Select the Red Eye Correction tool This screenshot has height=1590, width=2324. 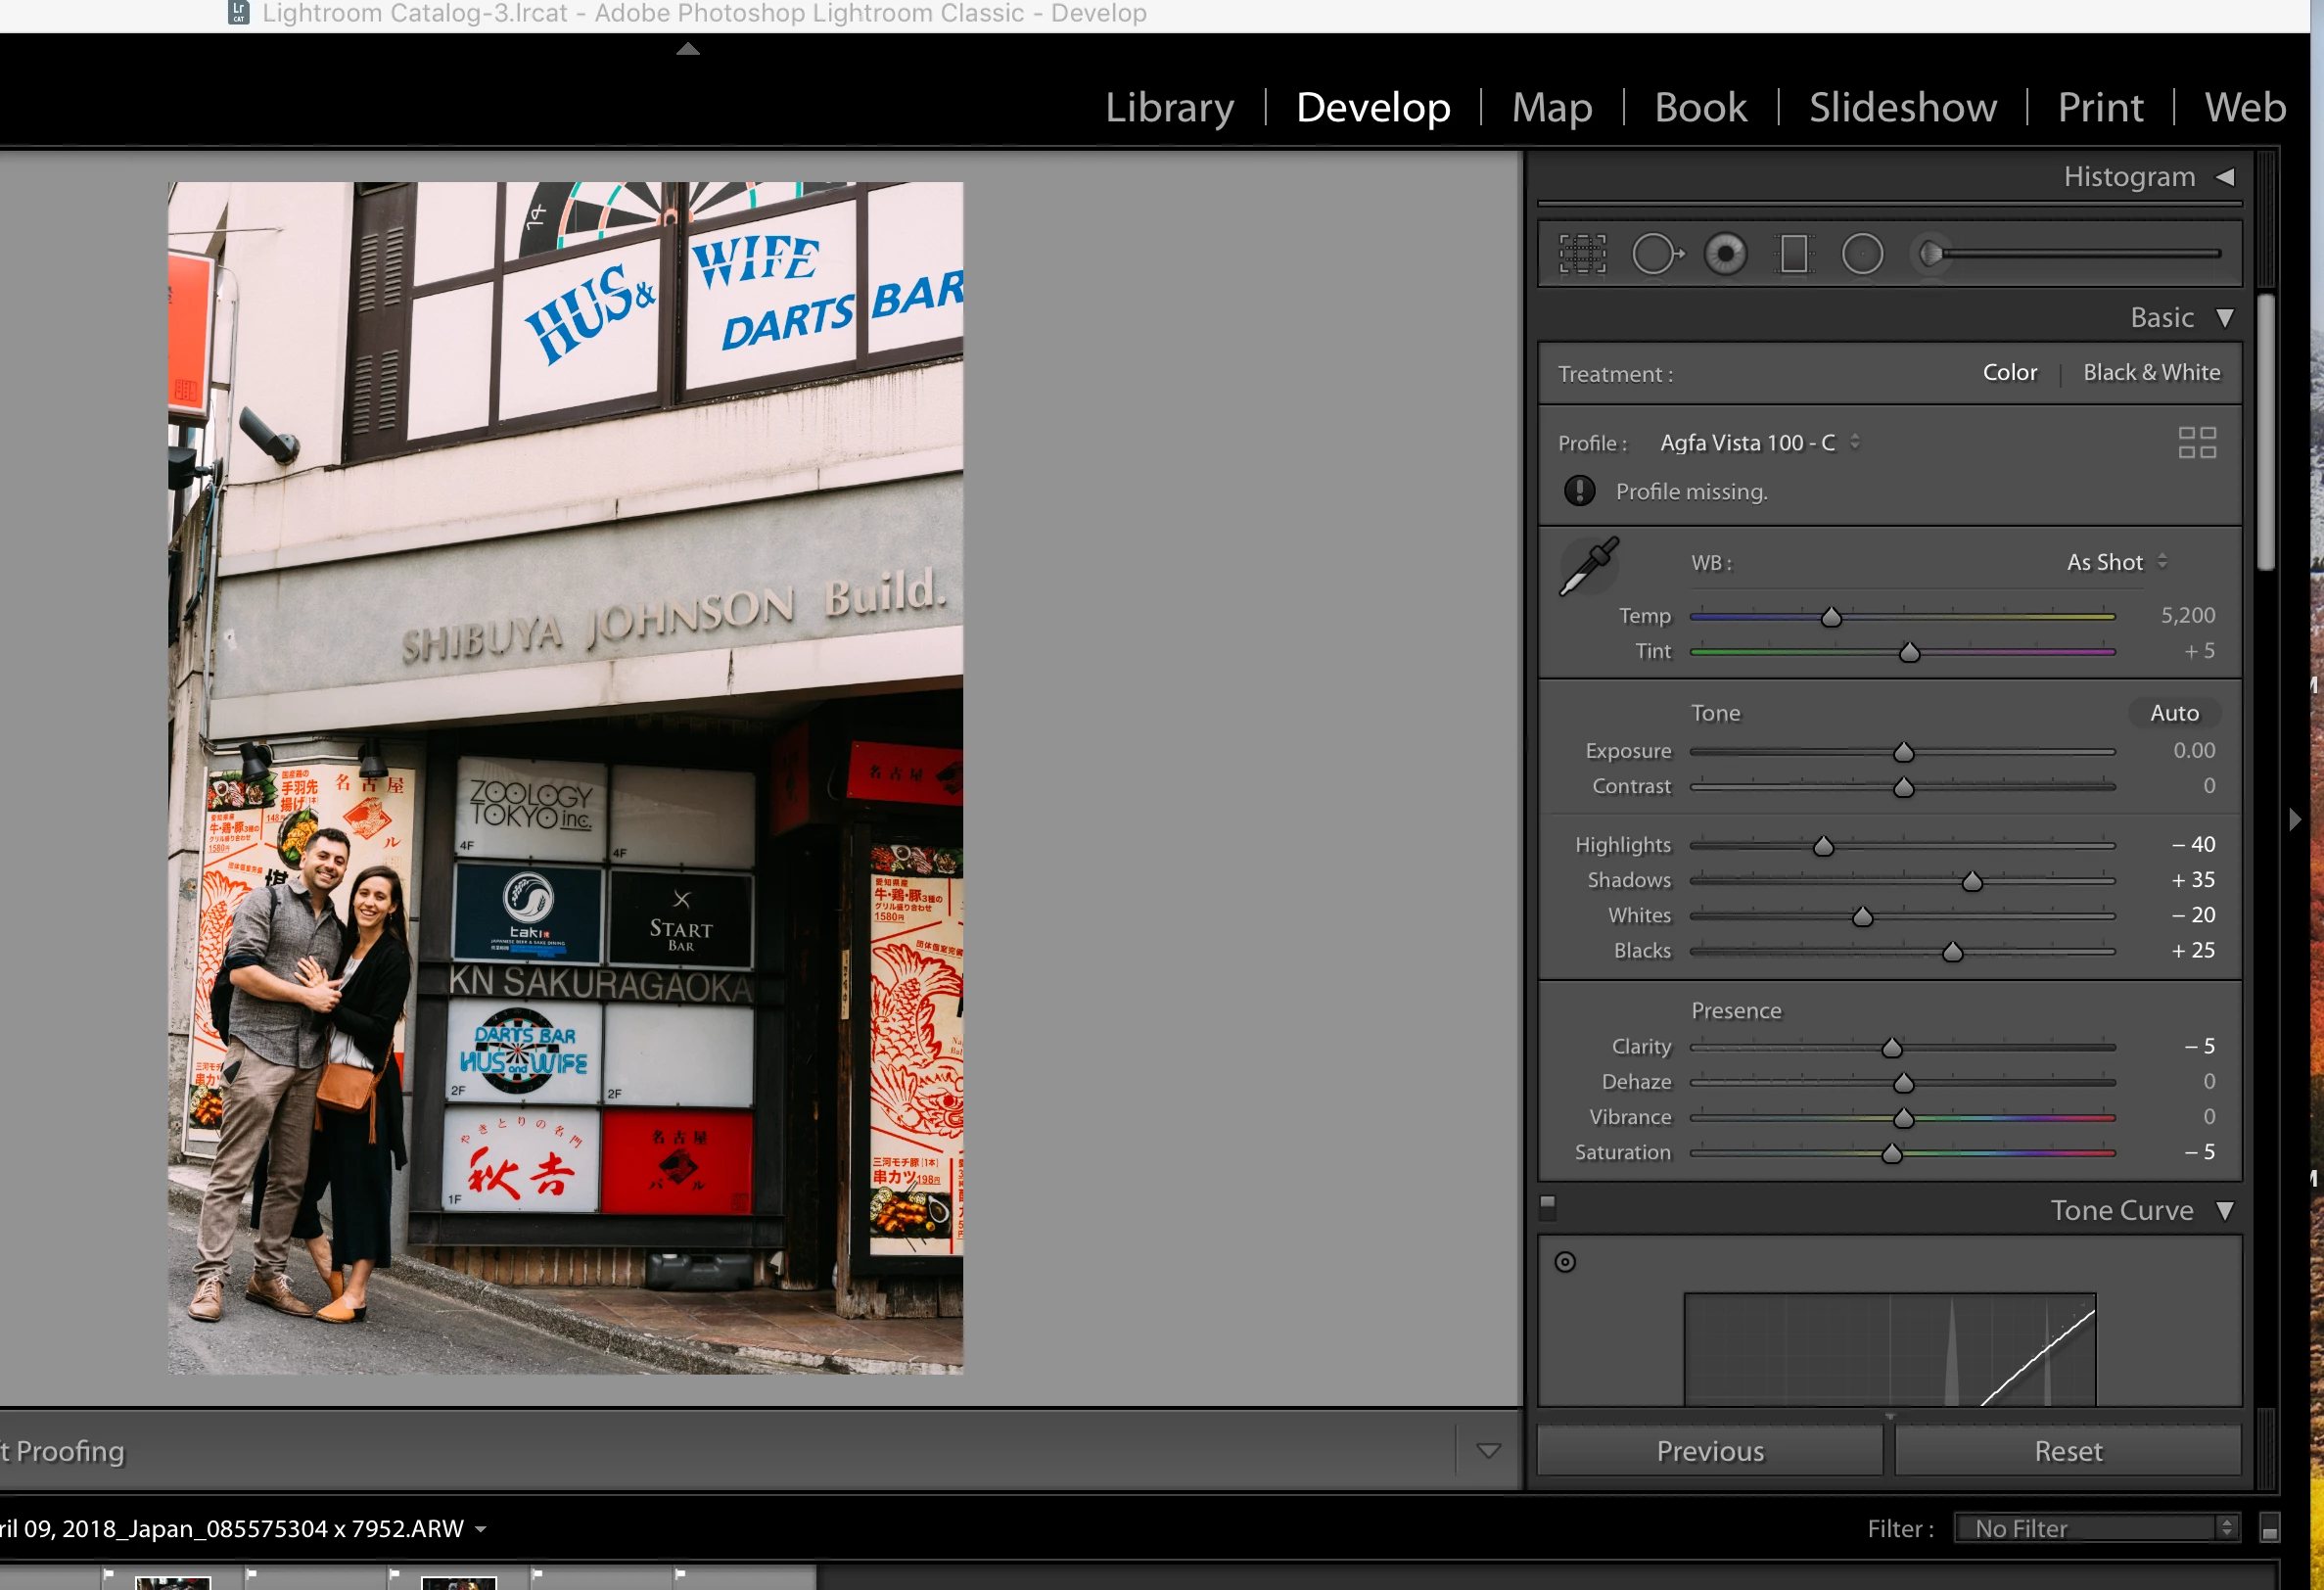click(x=1725, y=254)
